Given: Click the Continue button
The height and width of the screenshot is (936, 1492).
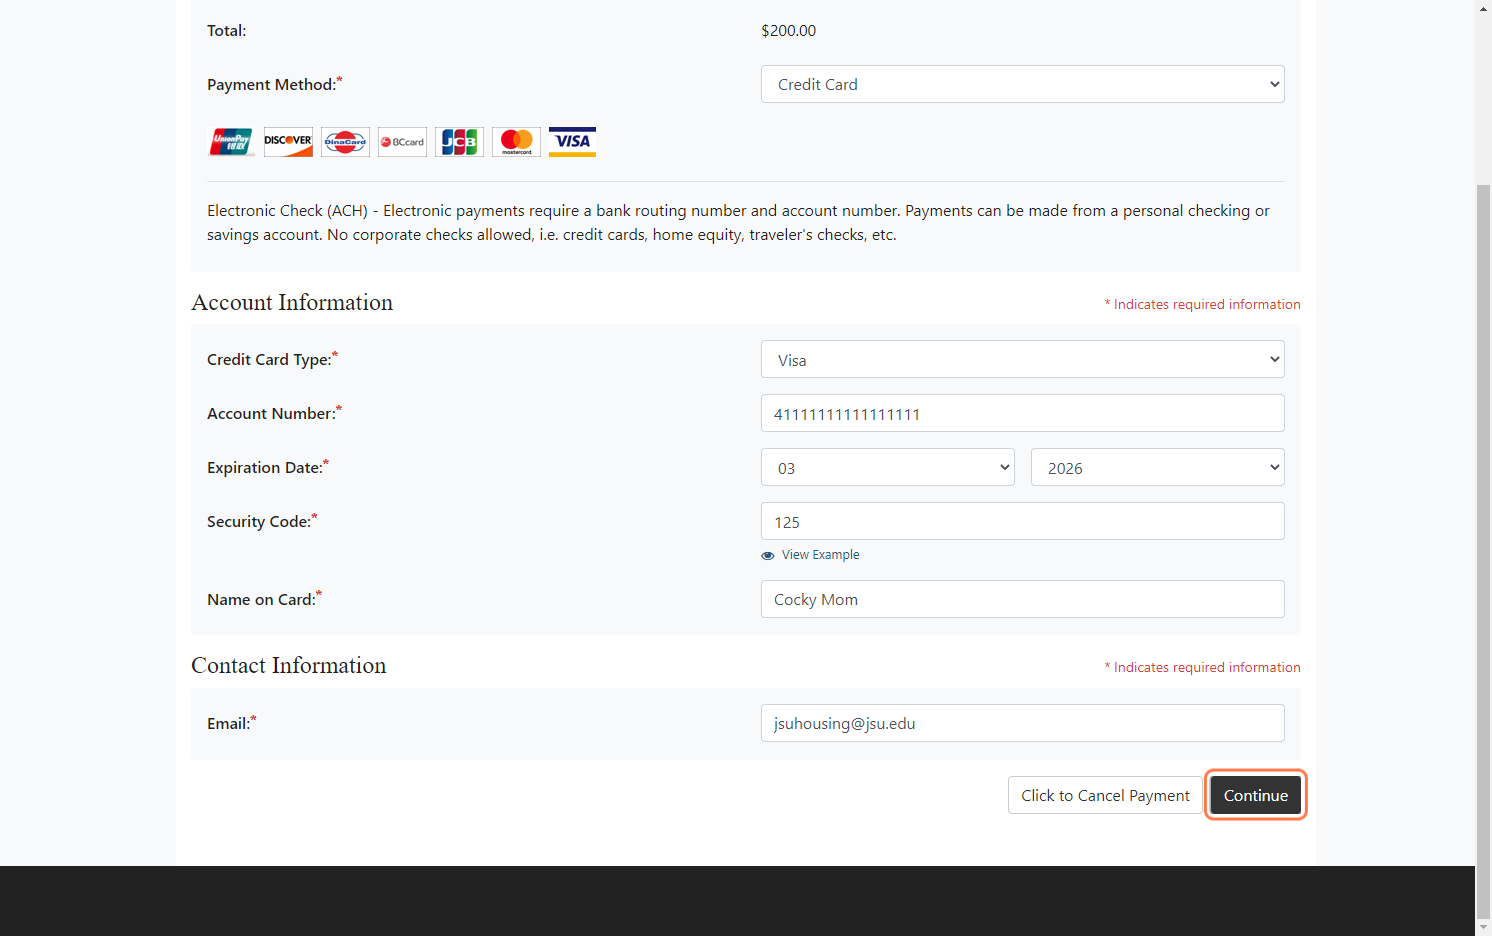Looking at the screenshot, I should pyautogui.click(x=1256, y=795).
